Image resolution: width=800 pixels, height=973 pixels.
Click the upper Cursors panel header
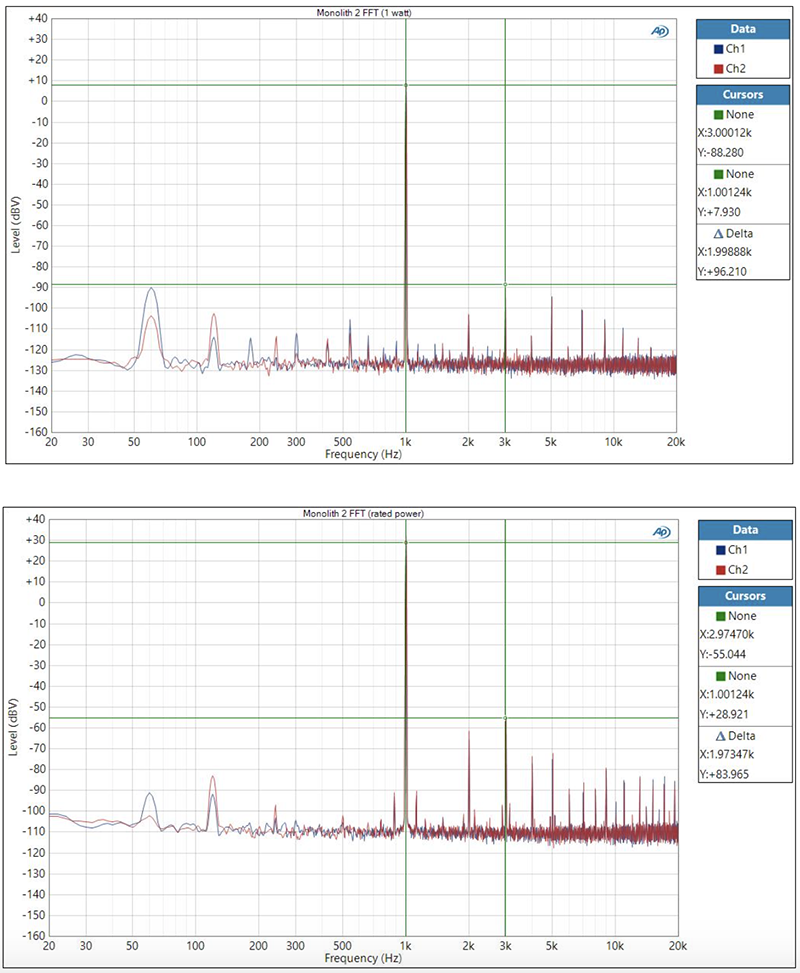(743, 94)
